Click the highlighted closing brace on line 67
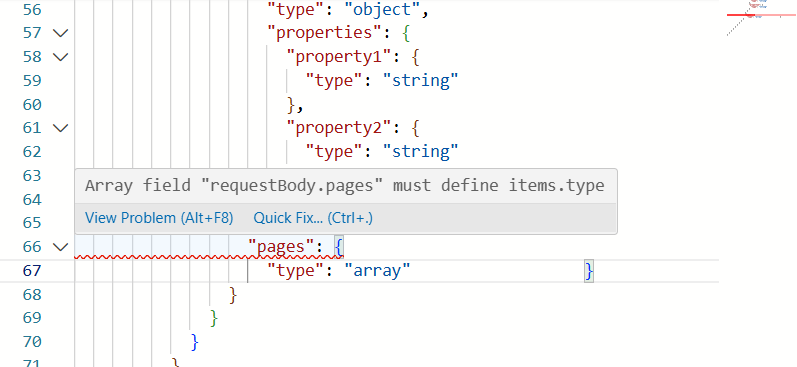The image size is (797, 367). point(589,271)
